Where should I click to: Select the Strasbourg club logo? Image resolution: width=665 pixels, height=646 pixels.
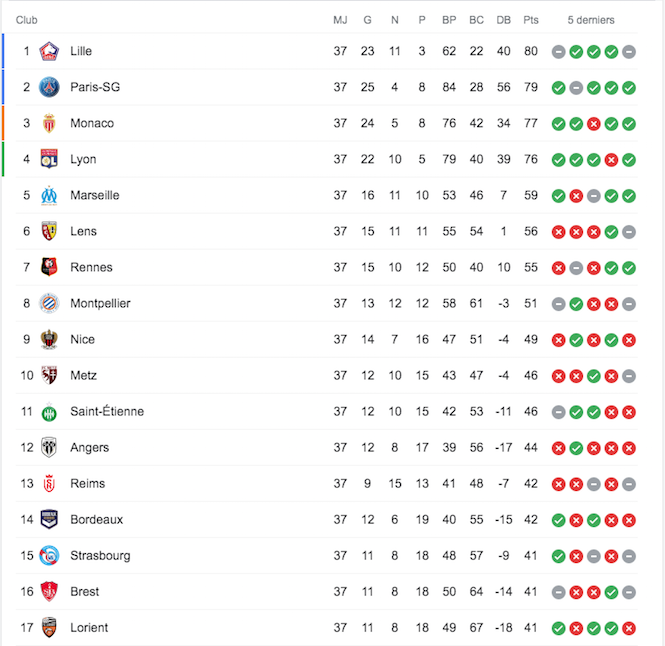click(49, 556)
